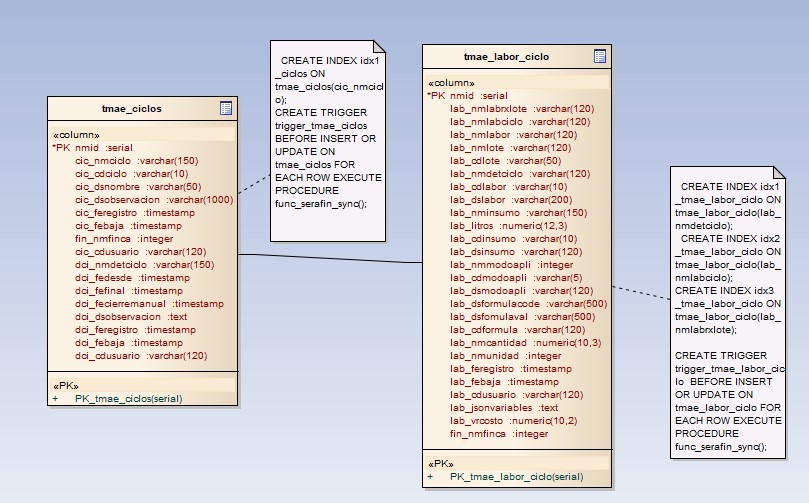Select the PK_tmae_labor_ciclo(serial) constraint
The height and width of the screenshot is (503, 809).
[x=516, y=476]
